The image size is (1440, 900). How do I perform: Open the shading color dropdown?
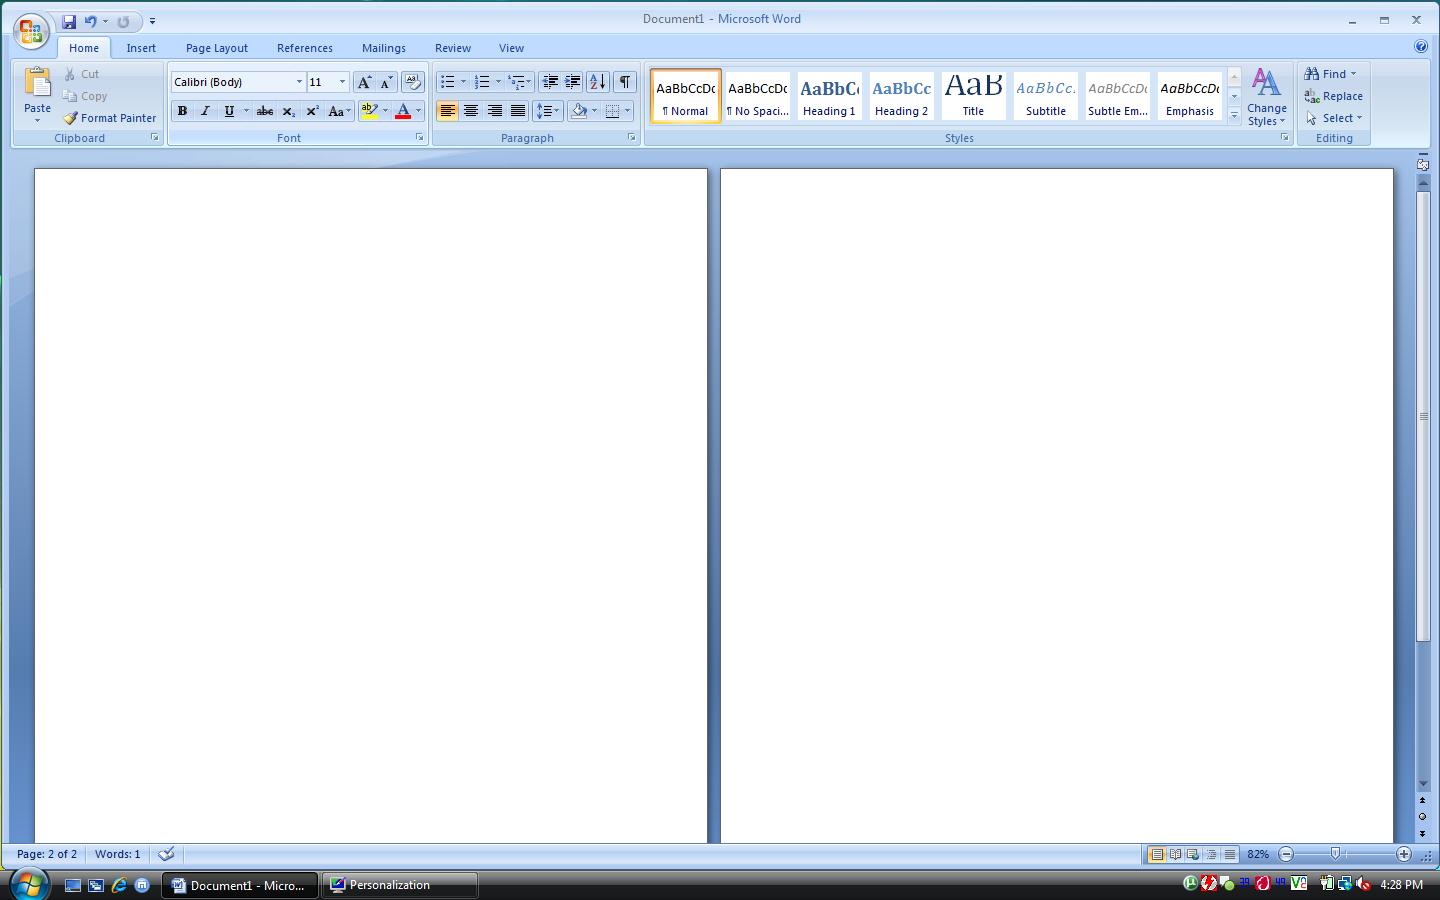point(594,111)
